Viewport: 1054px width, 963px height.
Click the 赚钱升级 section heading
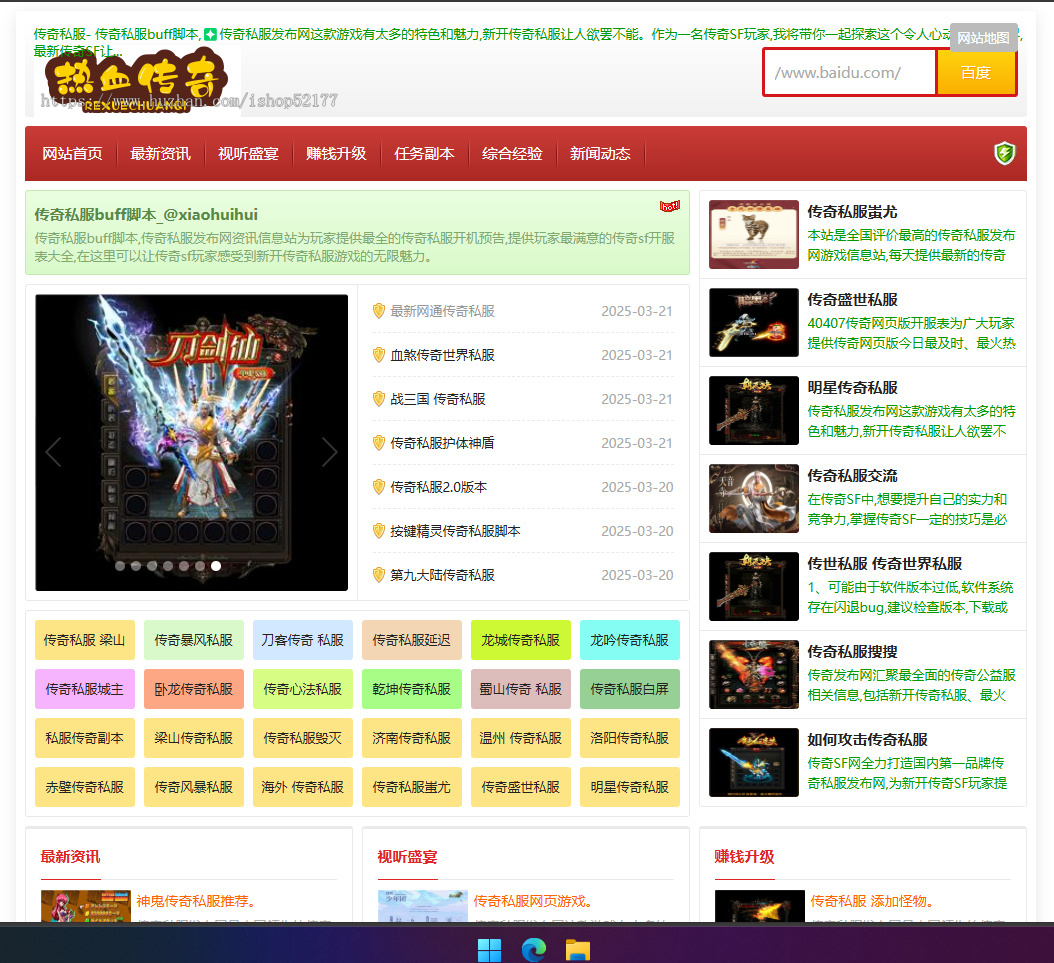click(744, 857)
